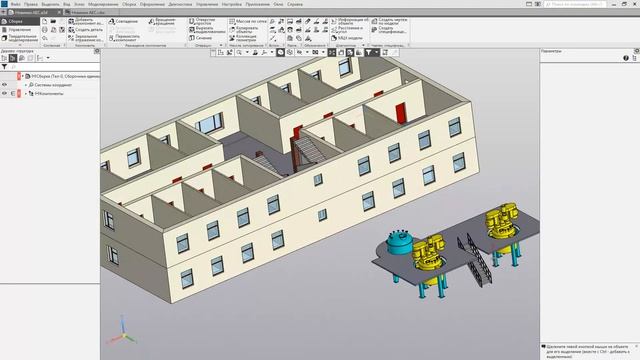Click Отверстие простое command

(x=202, y=21)
